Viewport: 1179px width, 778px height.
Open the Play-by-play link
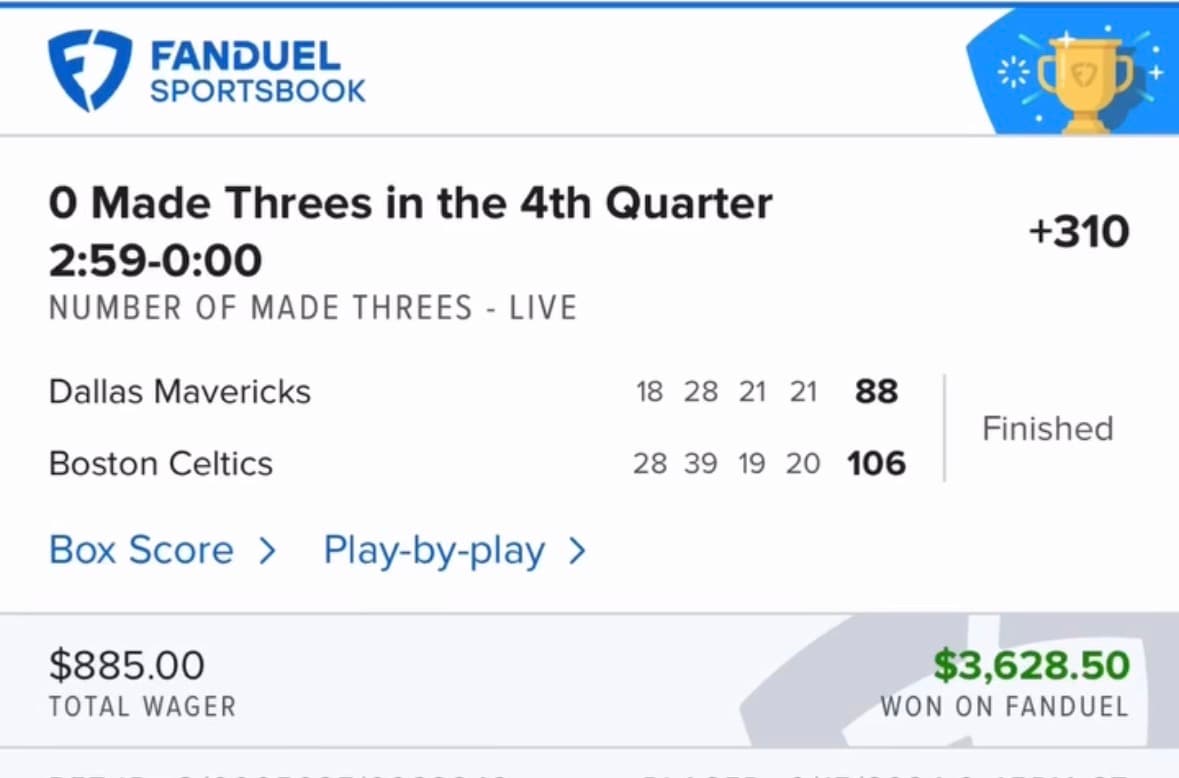(x=432, y=550)
